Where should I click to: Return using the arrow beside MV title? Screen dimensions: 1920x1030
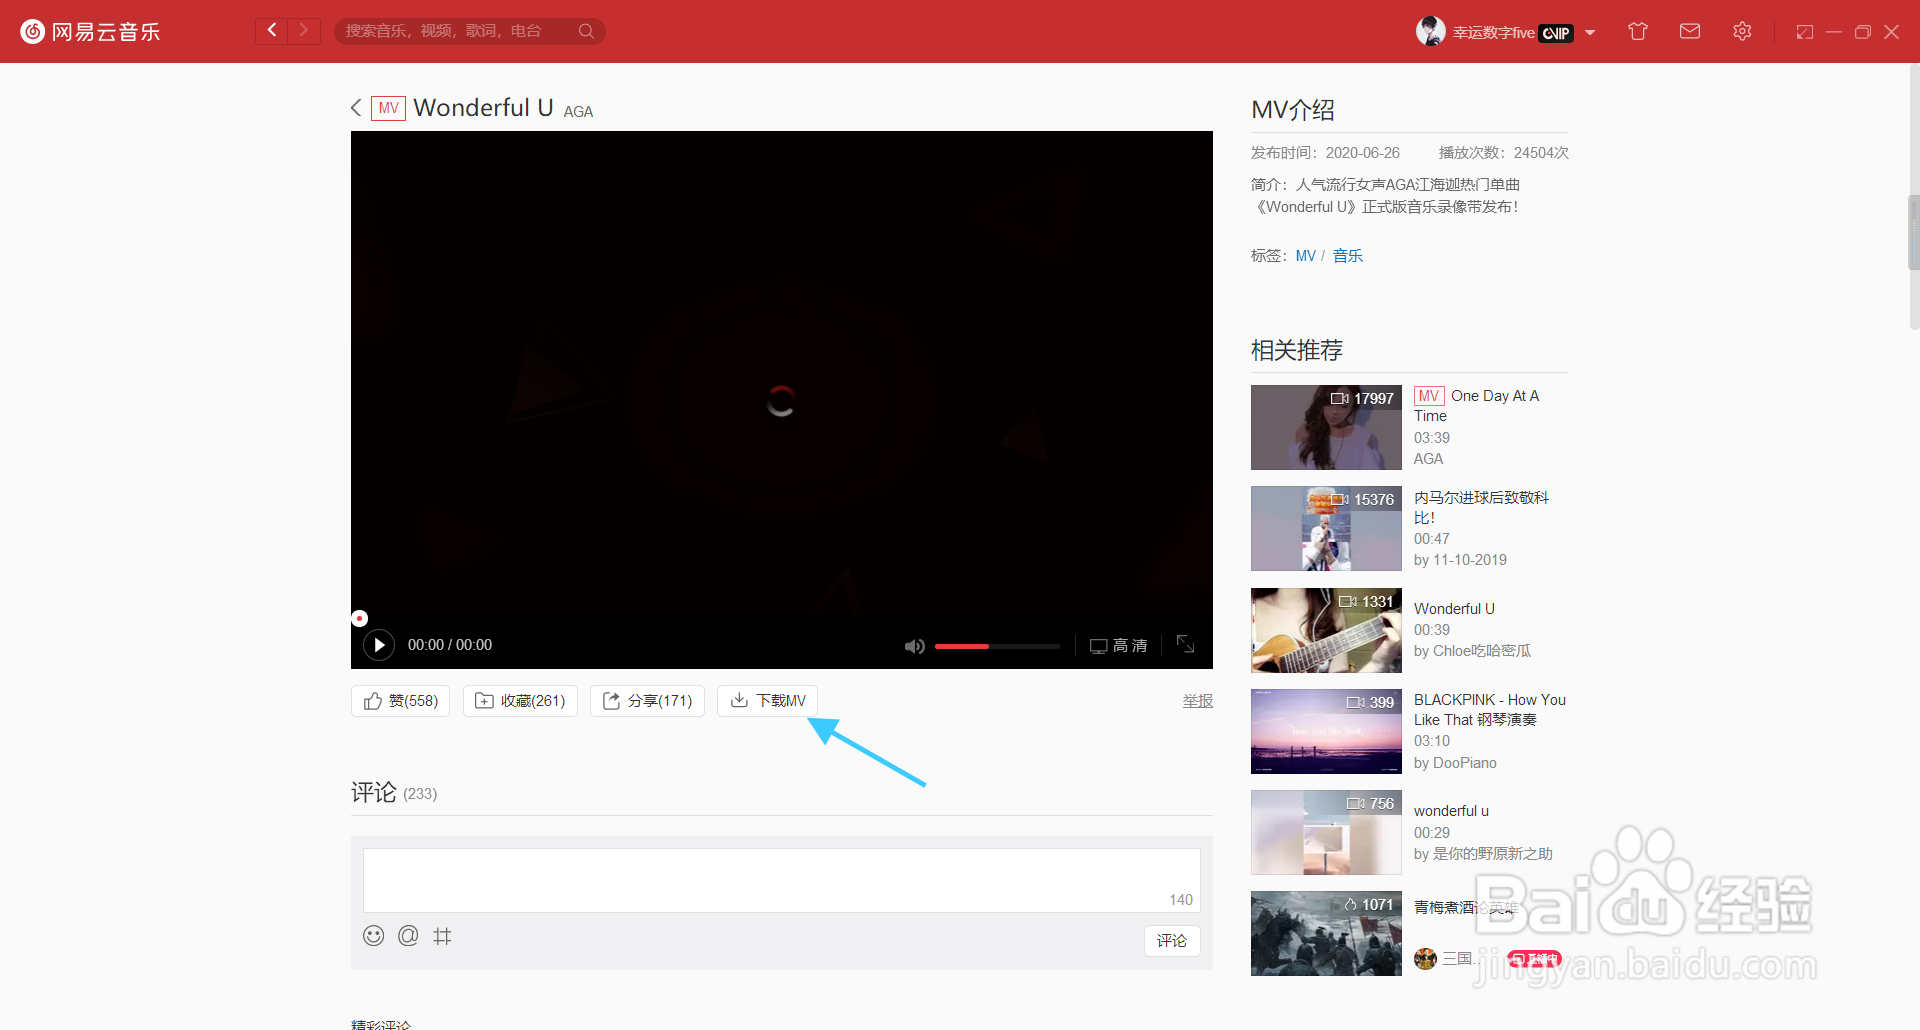coord(356,108)
